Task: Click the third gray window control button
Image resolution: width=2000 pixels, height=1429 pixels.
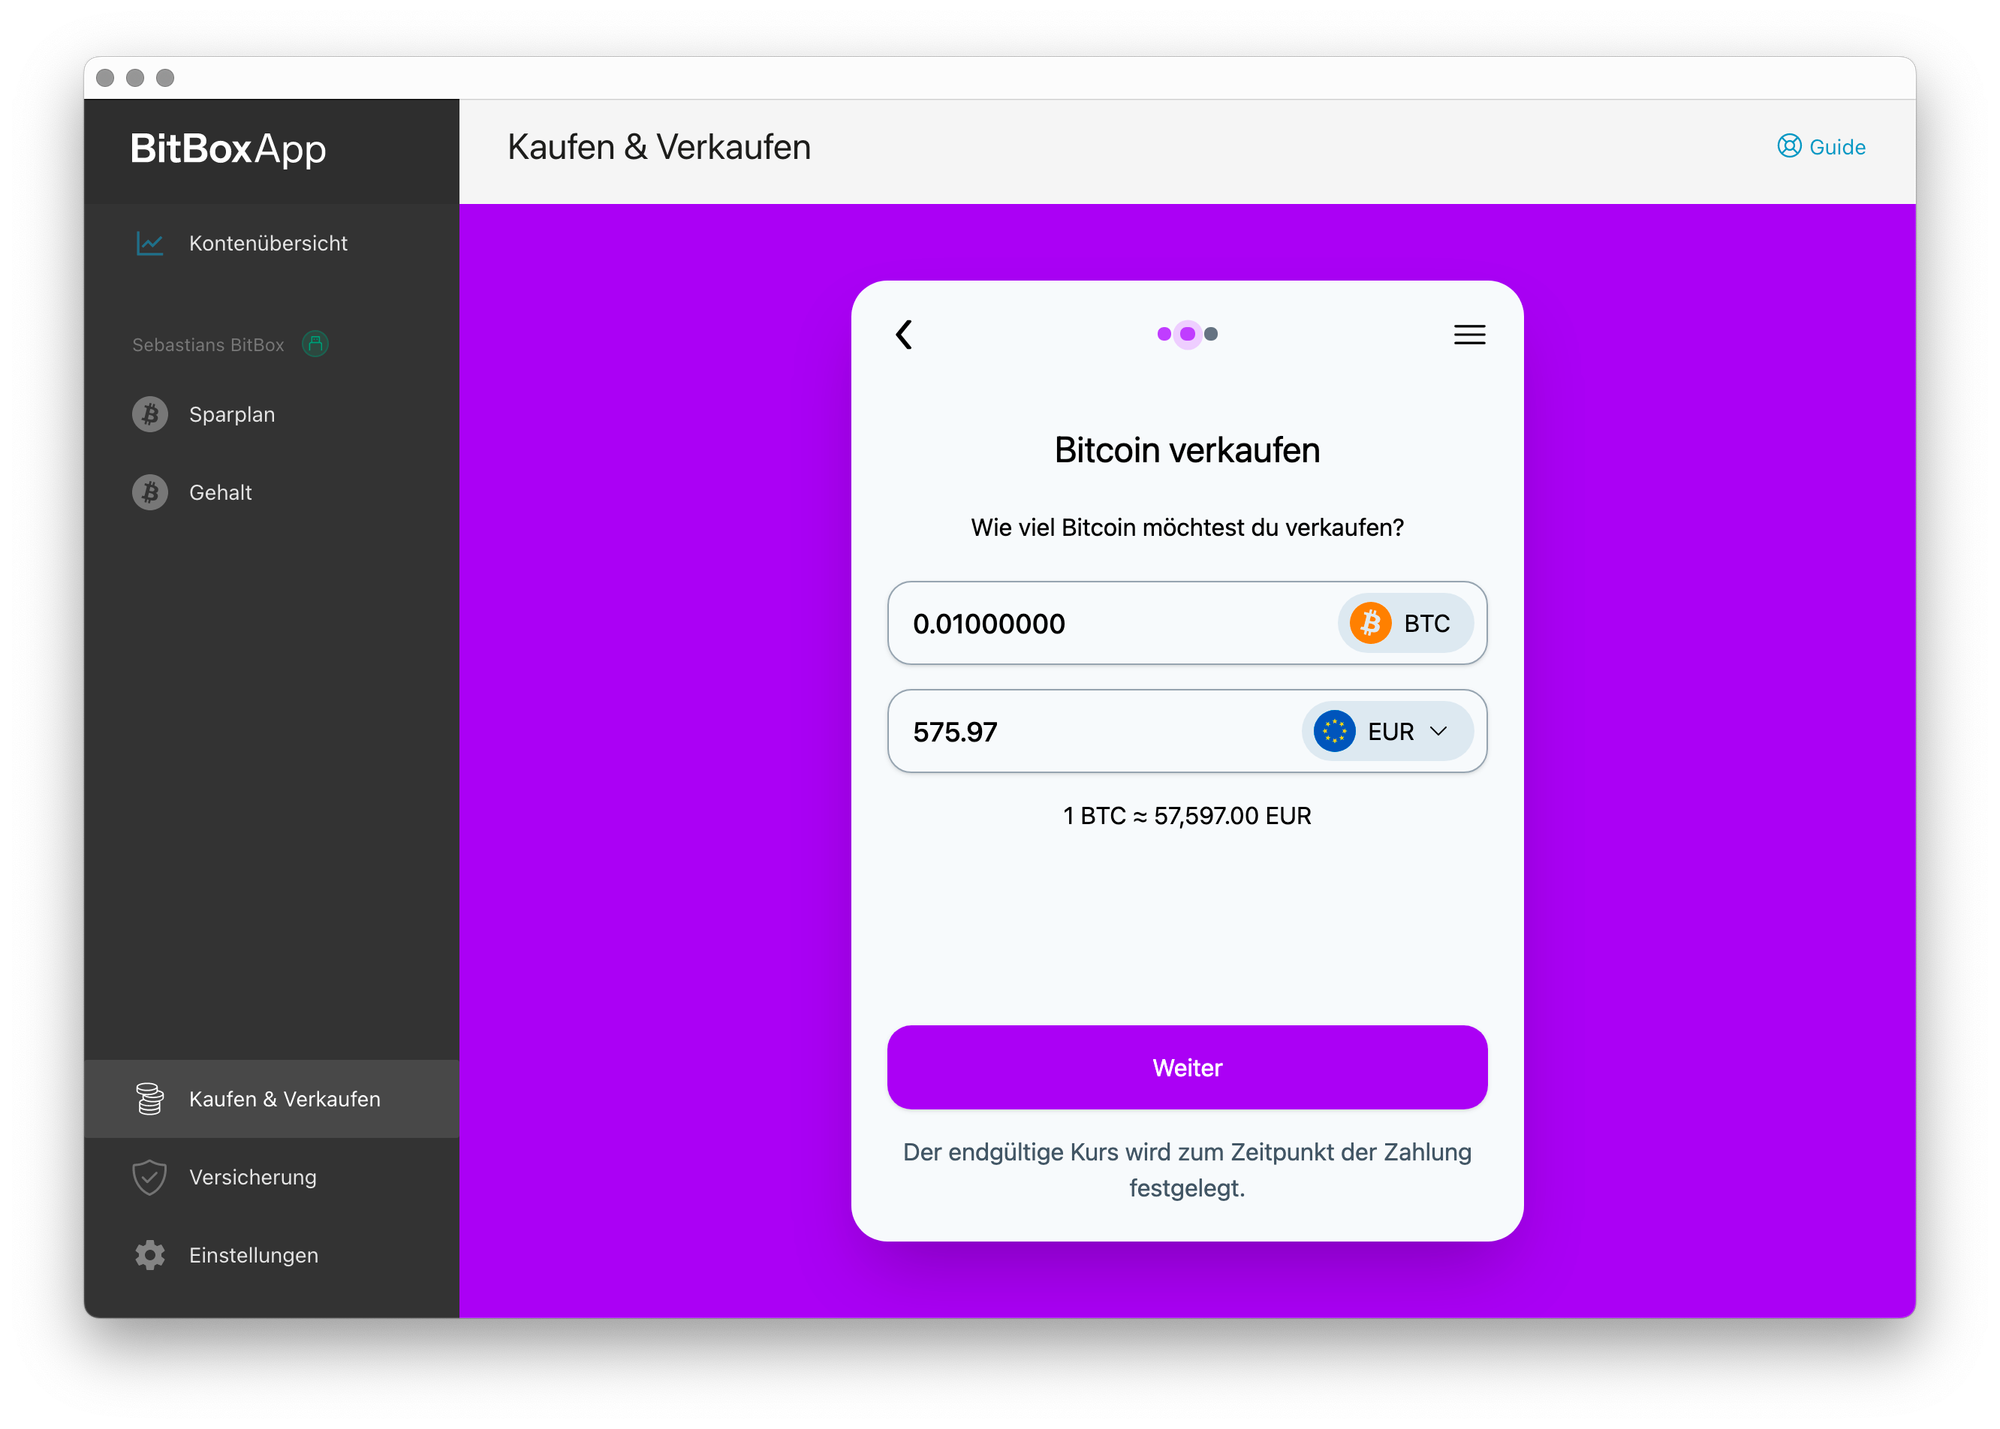Action: coord(165,78)
